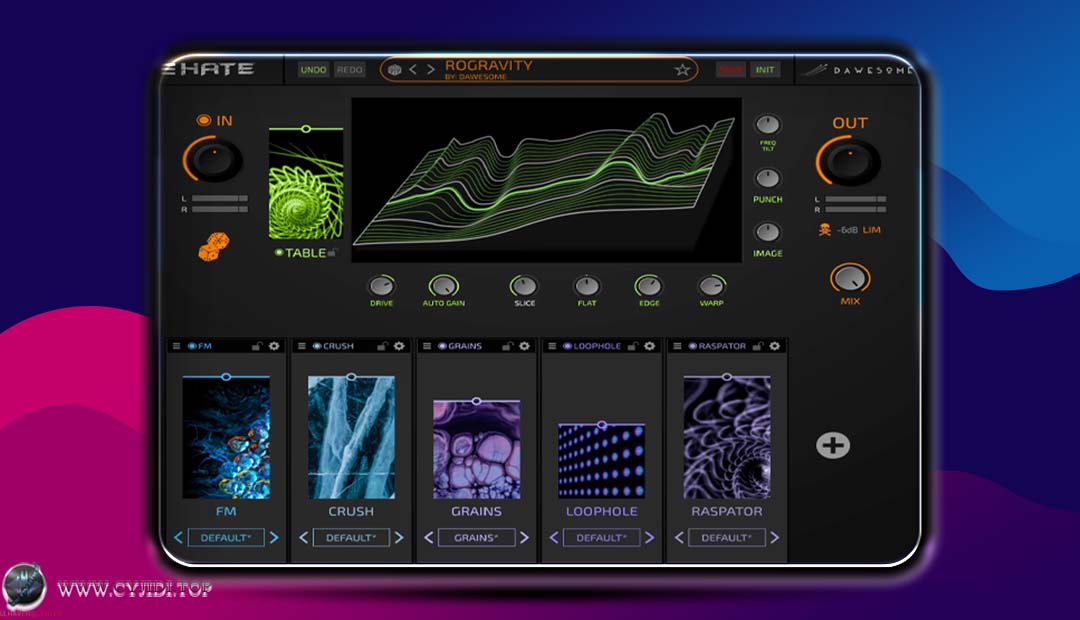Favorite the ROGRAVITY preset with the star
The image size is (1080, 620).
click(682, 70)
